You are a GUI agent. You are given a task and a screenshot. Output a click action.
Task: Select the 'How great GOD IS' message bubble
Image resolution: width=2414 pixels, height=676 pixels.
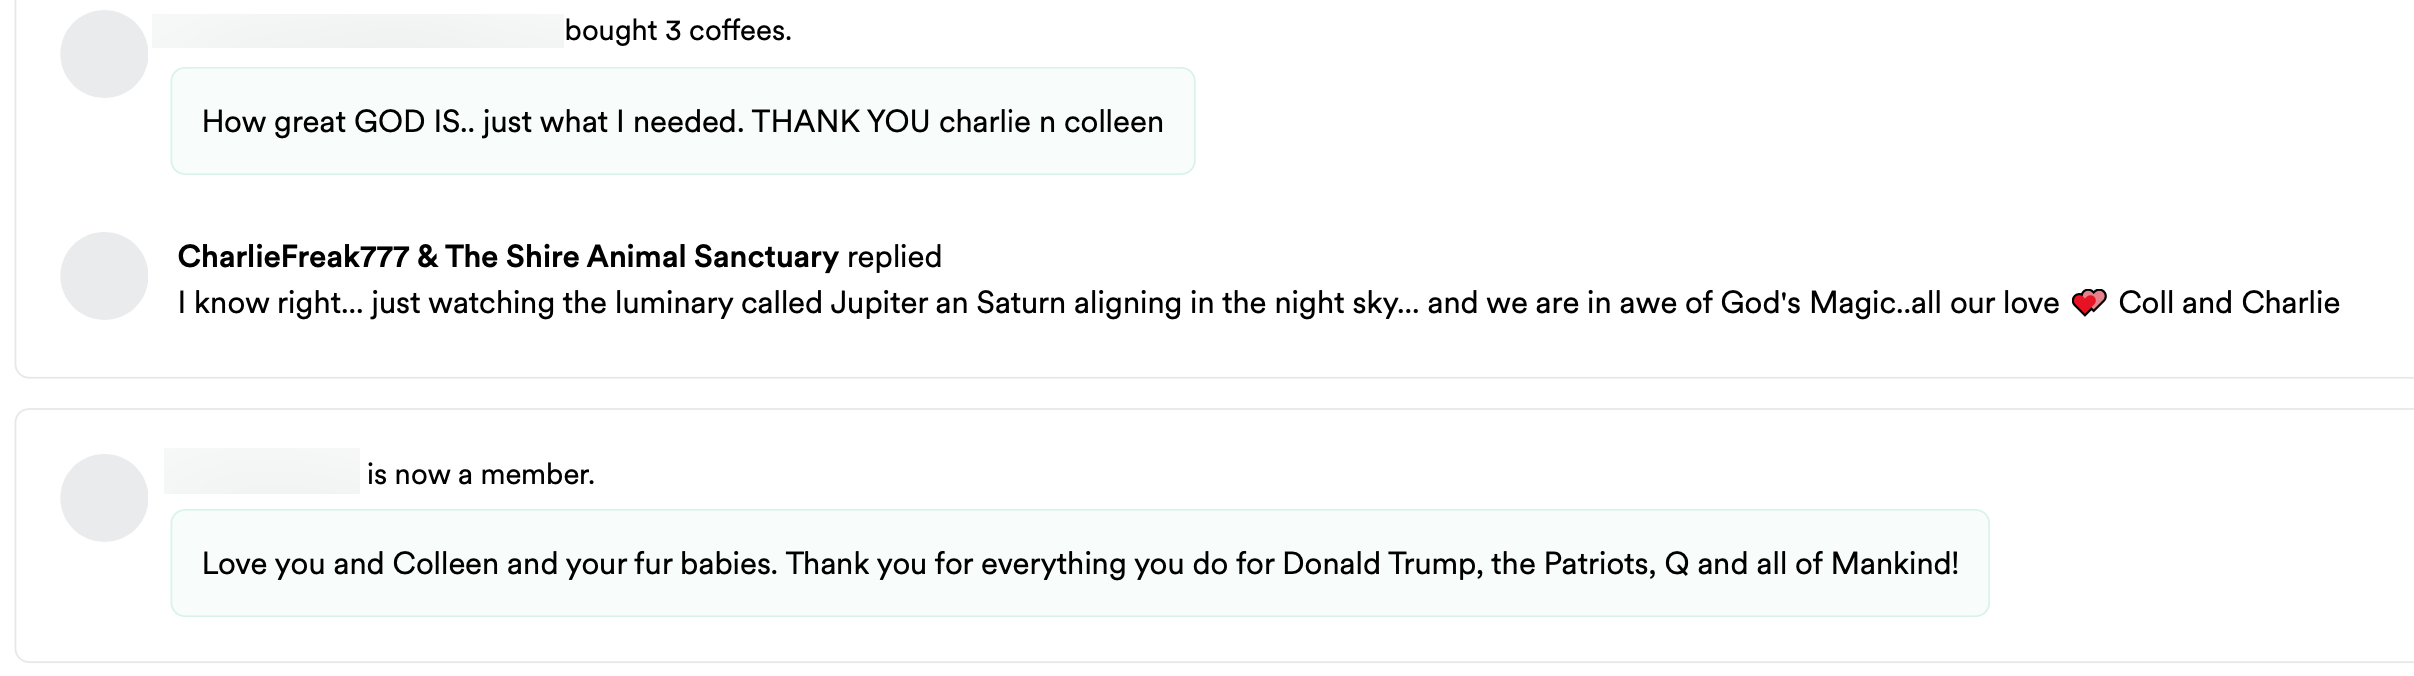pos(682,122)
